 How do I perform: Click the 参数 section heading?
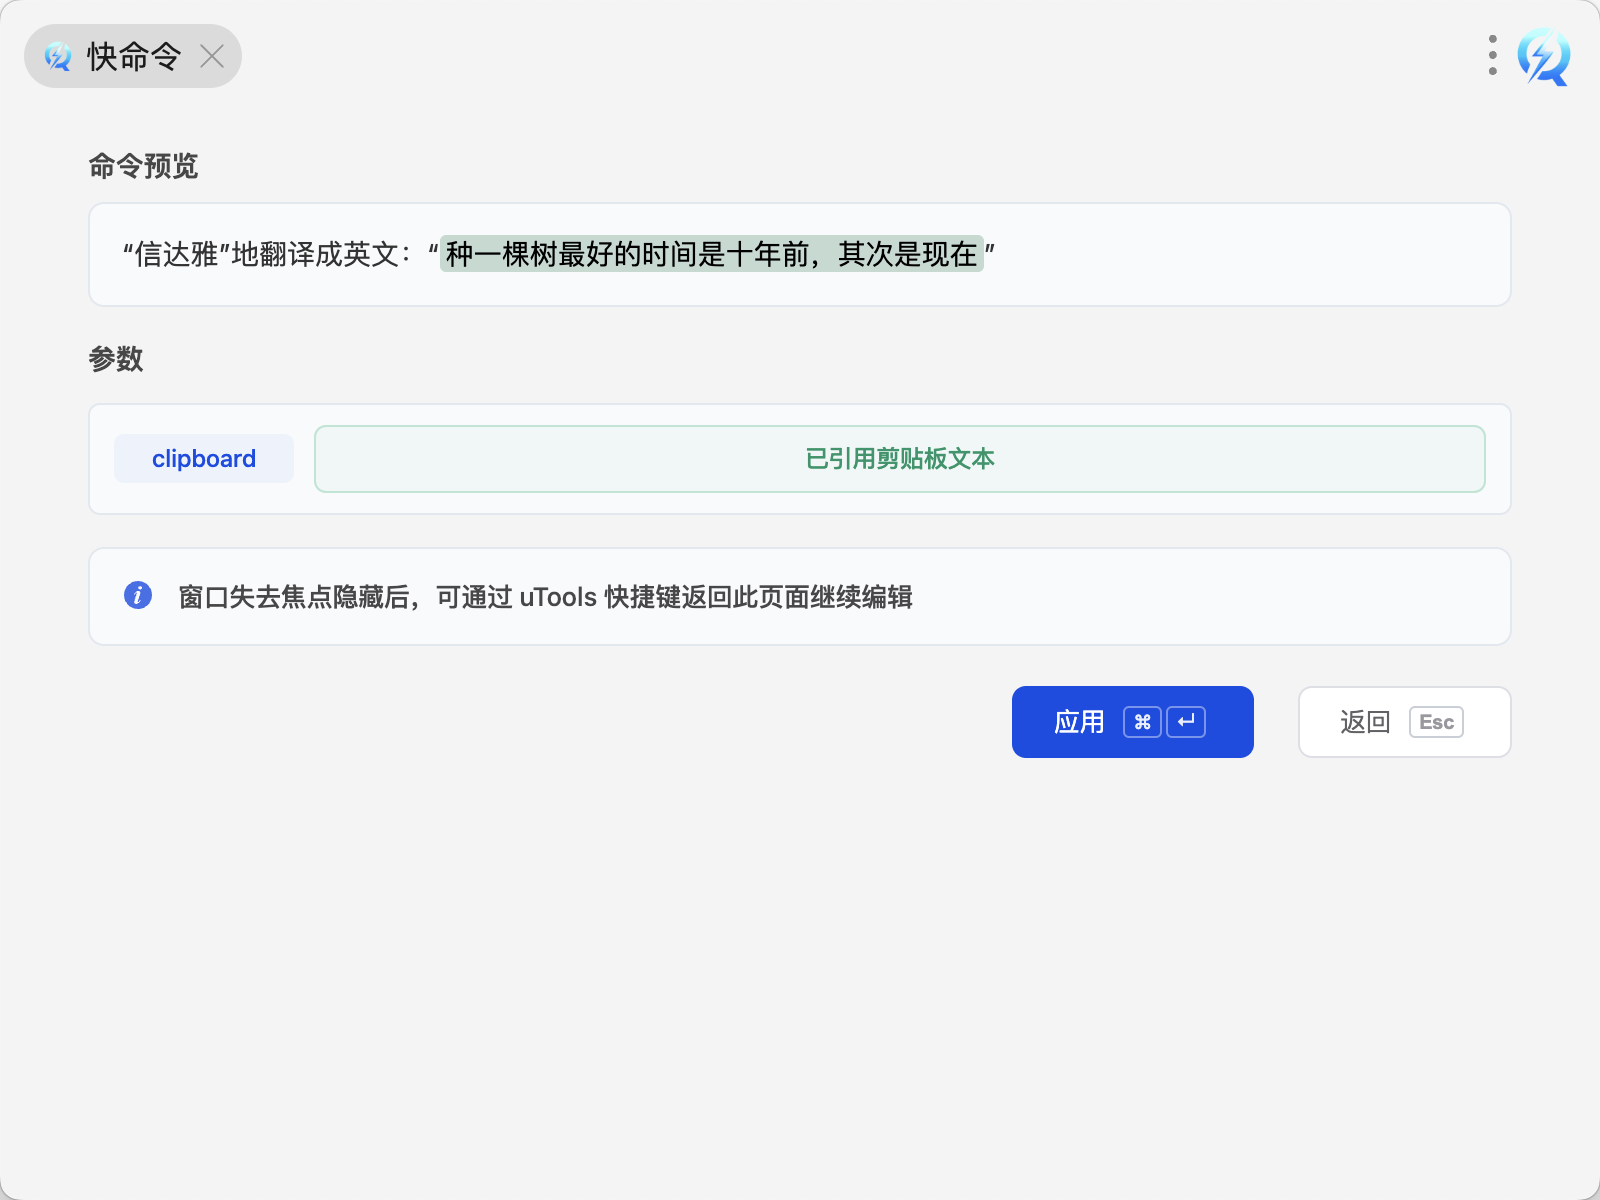(x=116, y=359)
